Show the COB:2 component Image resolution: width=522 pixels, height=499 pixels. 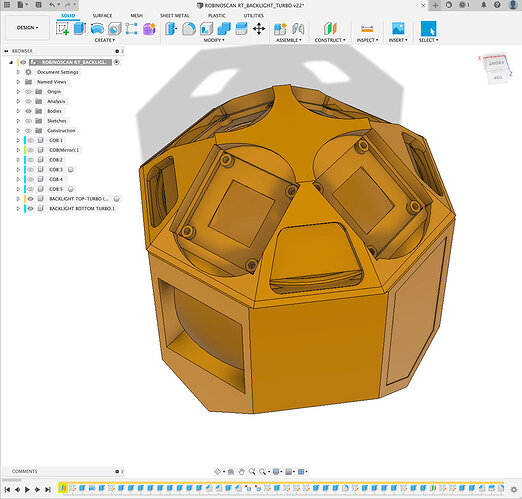pos(30,160)
